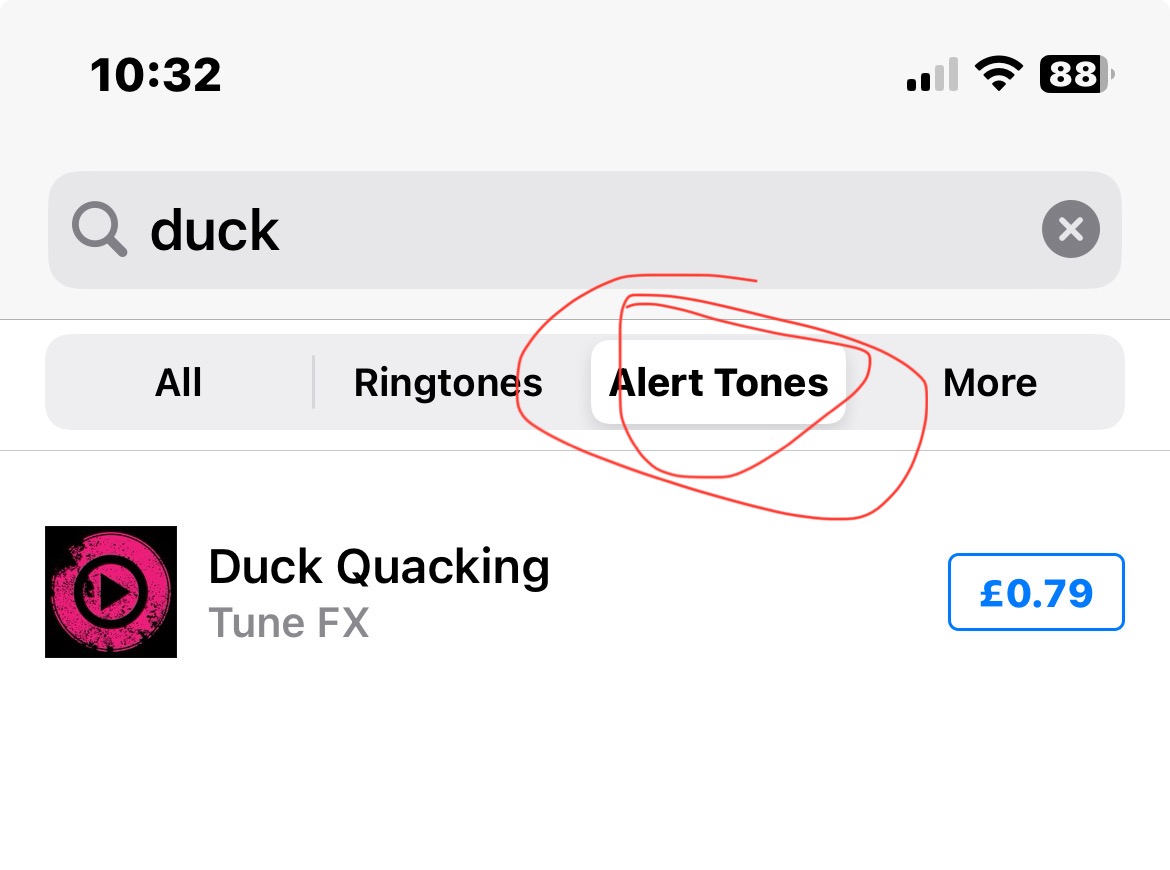Tap the cellular signal bars icon

(932, 76)
